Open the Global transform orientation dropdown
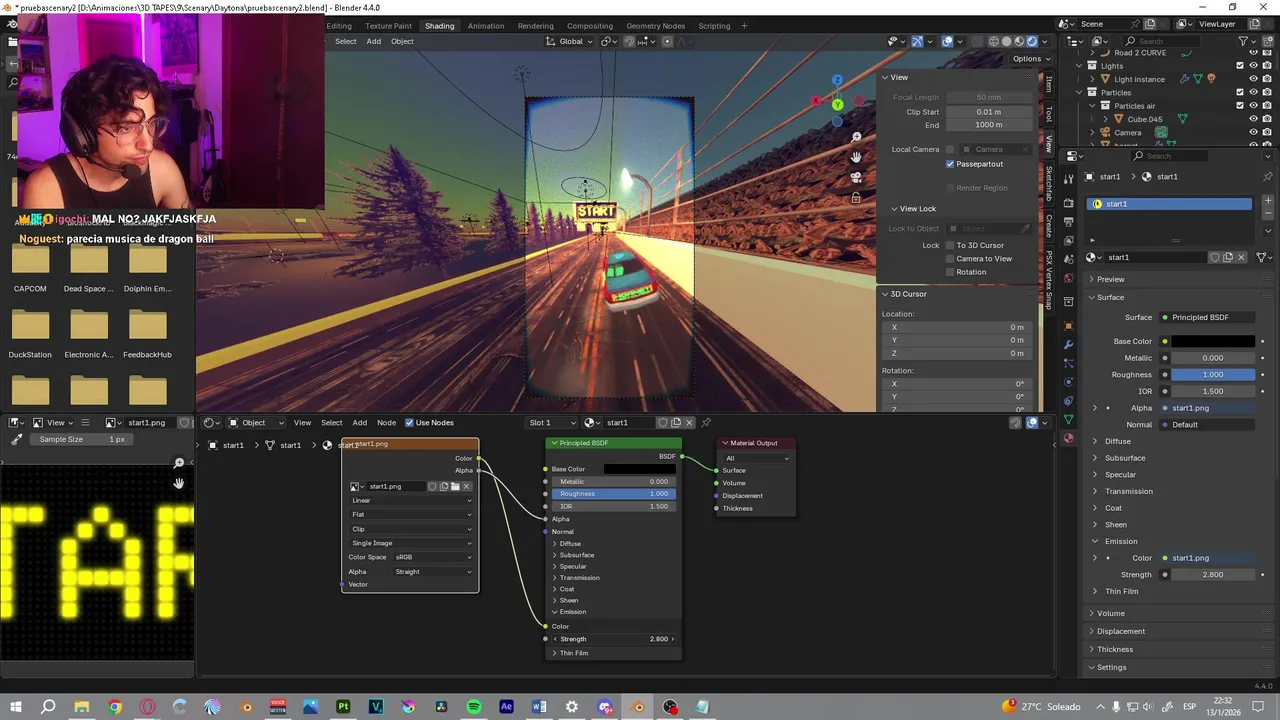1280x720 pixels. (x=570, y=41)
